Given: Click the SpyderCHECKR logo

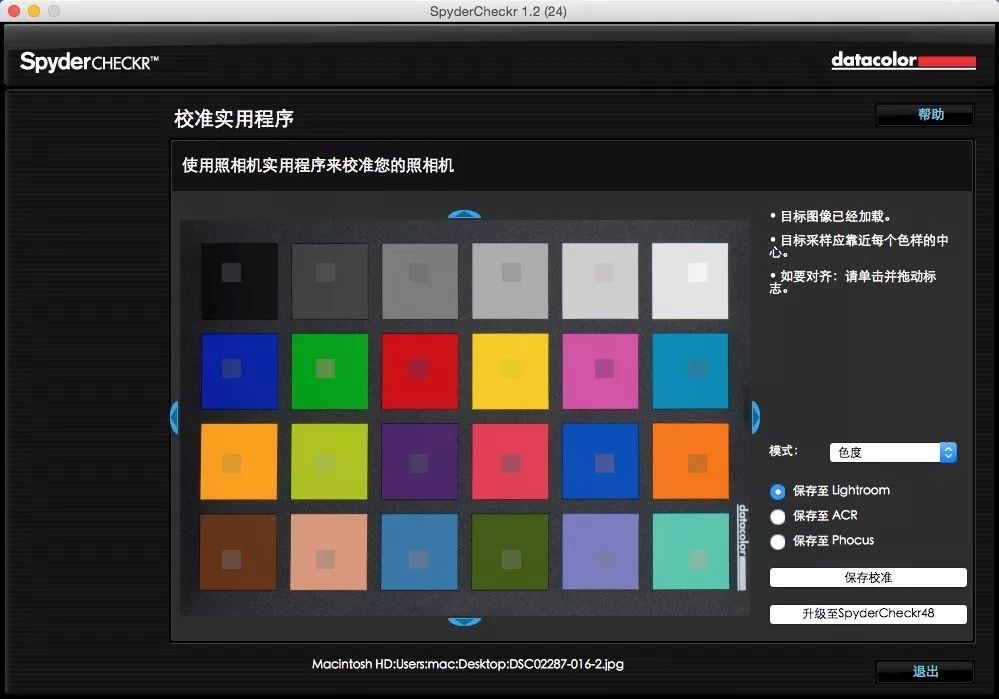Looking at the screenshot, I should pyautogui.click(x=89, y=62).
